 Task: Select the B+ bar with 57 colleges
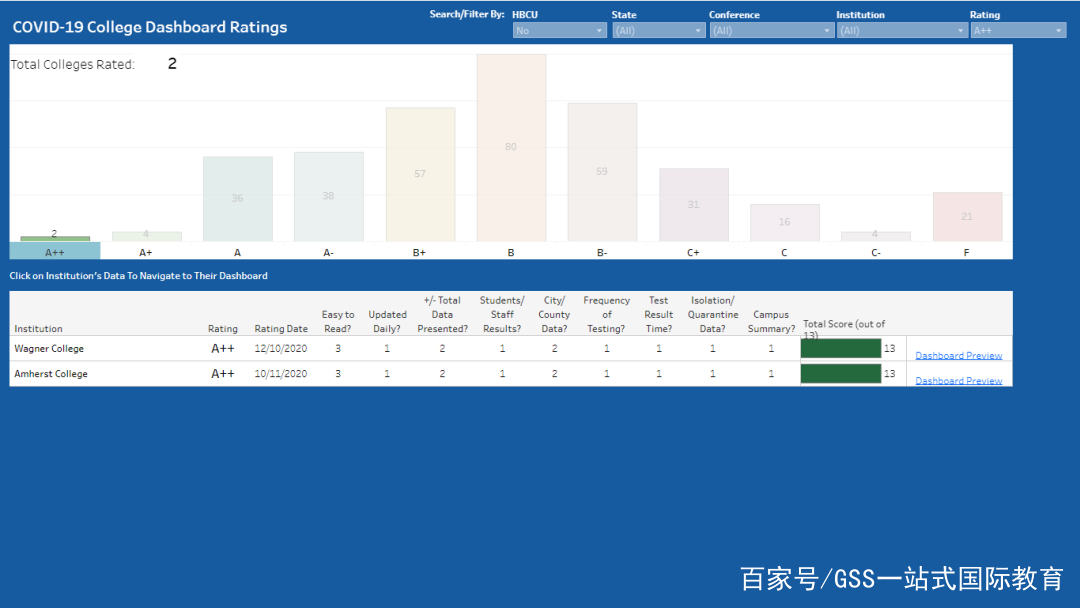coord(420,174)
